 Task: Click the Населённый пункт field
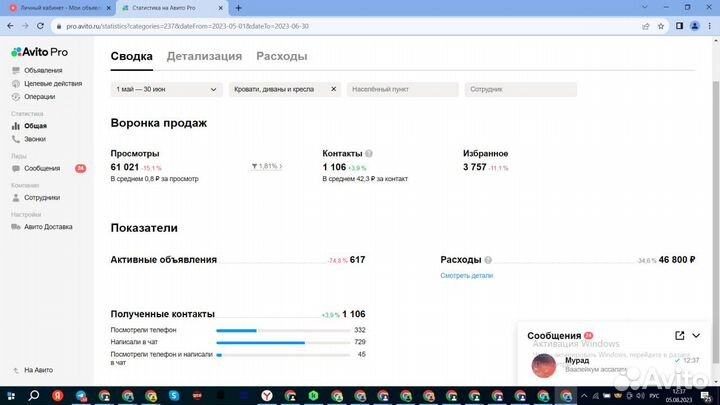(x=402, y=90)
